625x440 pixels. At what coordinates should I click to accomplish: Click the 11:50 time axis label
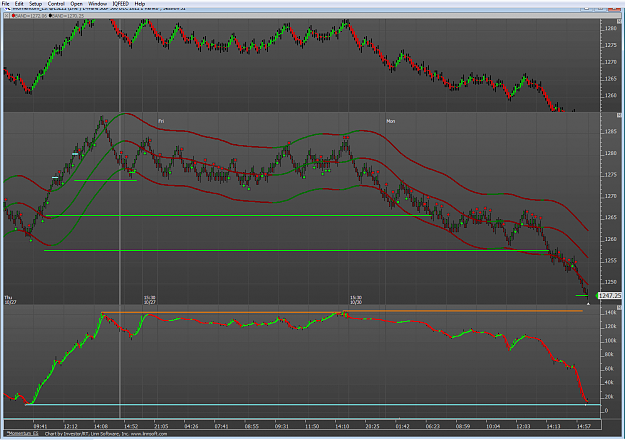[x=312, y=426]
